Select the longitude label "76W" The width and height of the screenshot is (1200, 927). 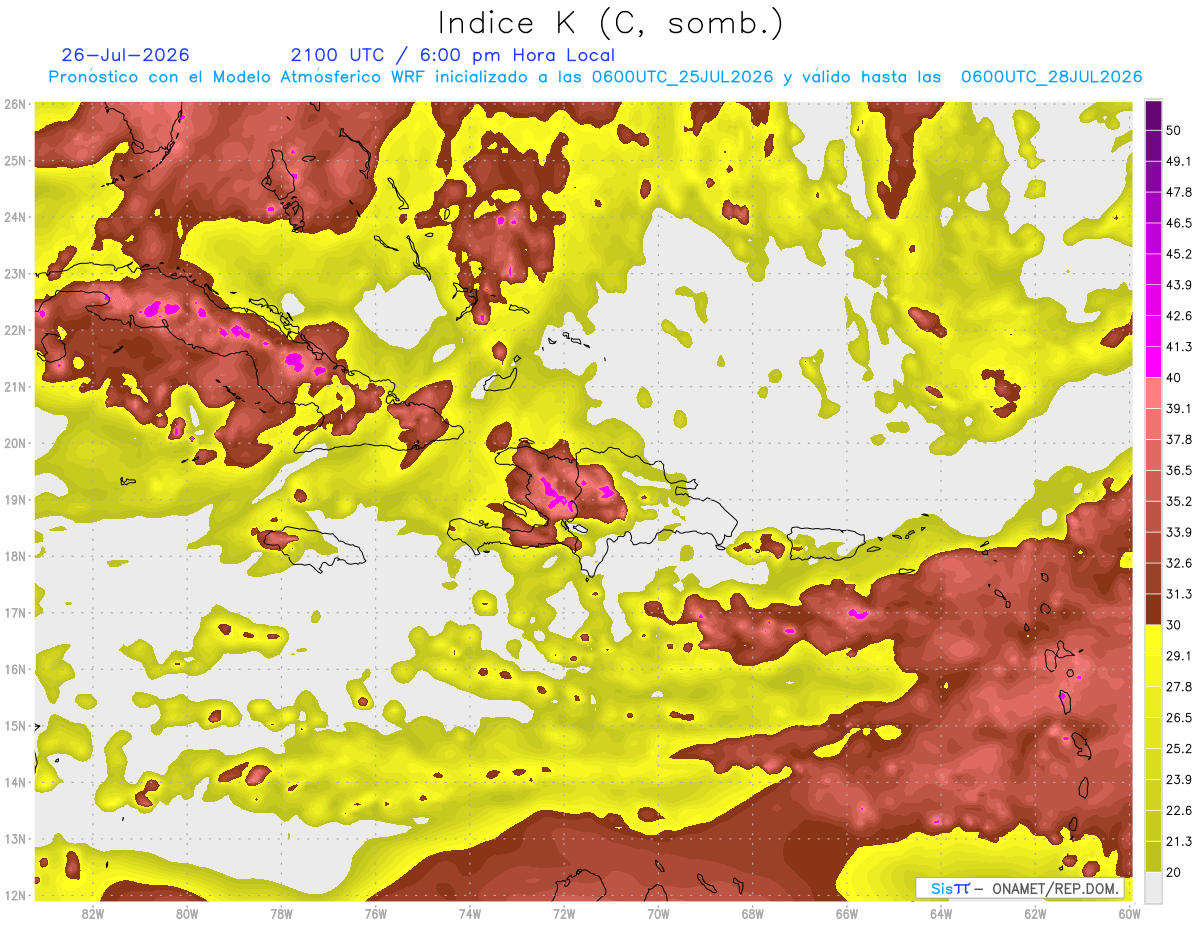click(x=375, y=914)
